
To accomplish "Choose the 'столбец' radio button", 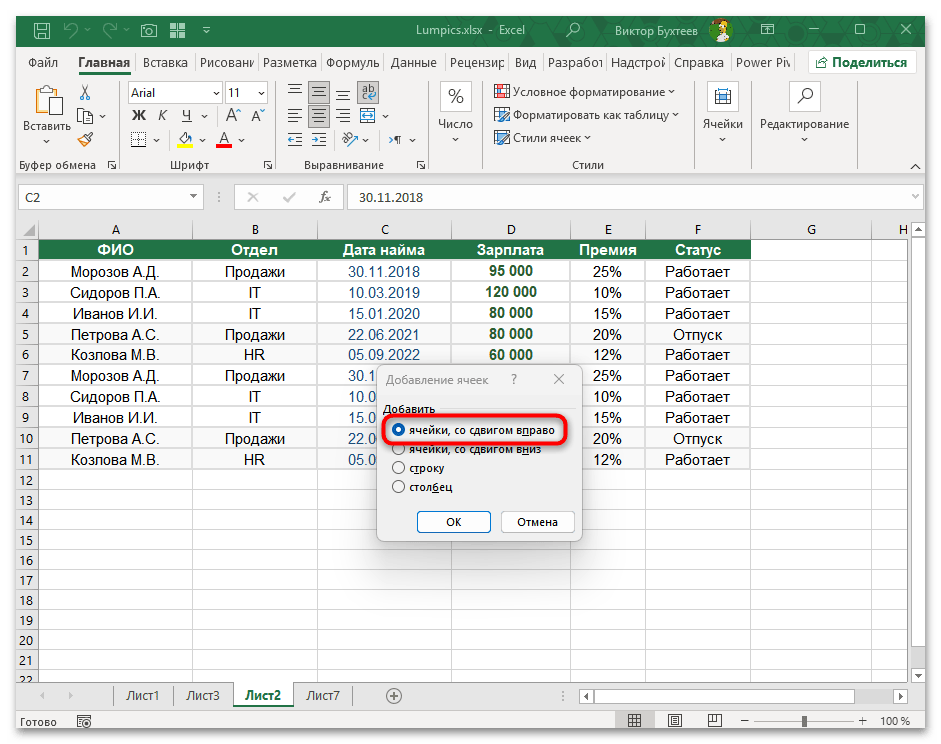I will (x=399, y=487).
